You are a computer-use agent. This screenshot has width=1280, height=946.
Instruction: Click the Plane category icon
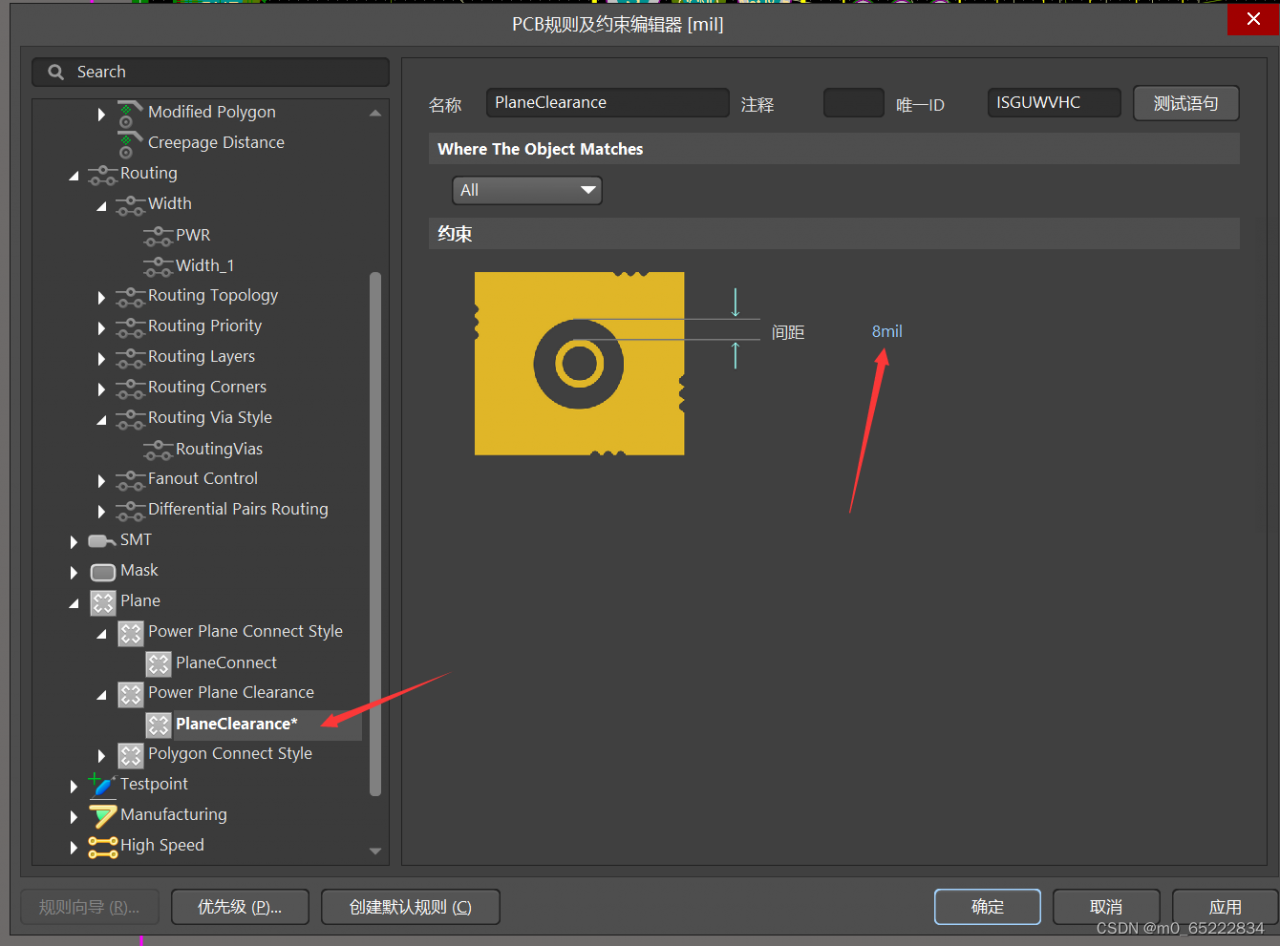click(103, 602)
